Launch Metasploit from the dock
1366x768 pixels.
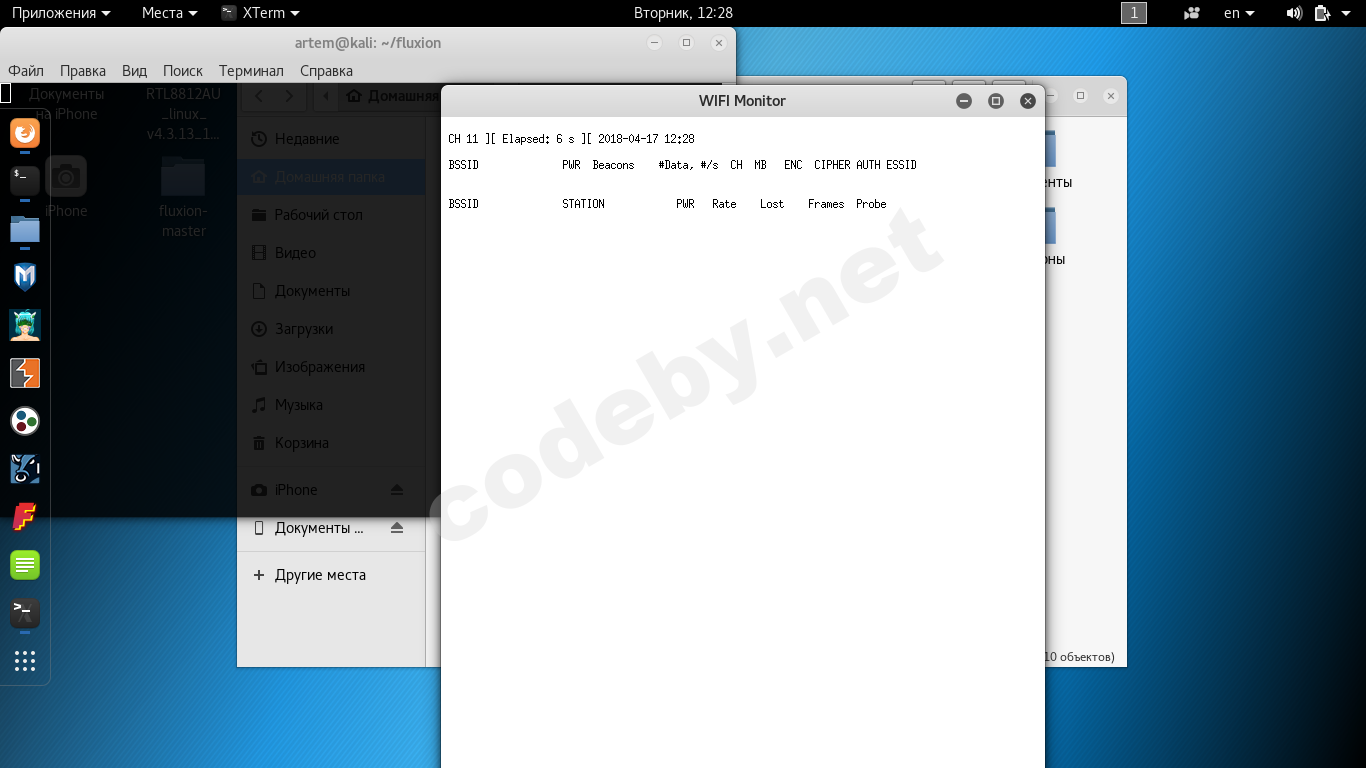25,277
